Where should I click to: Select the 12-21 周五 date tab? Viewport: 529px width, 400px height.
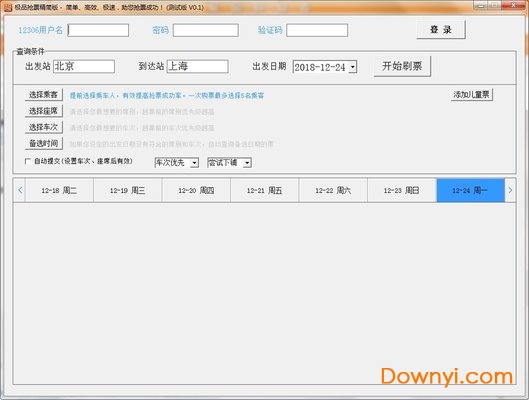[264, 191]
